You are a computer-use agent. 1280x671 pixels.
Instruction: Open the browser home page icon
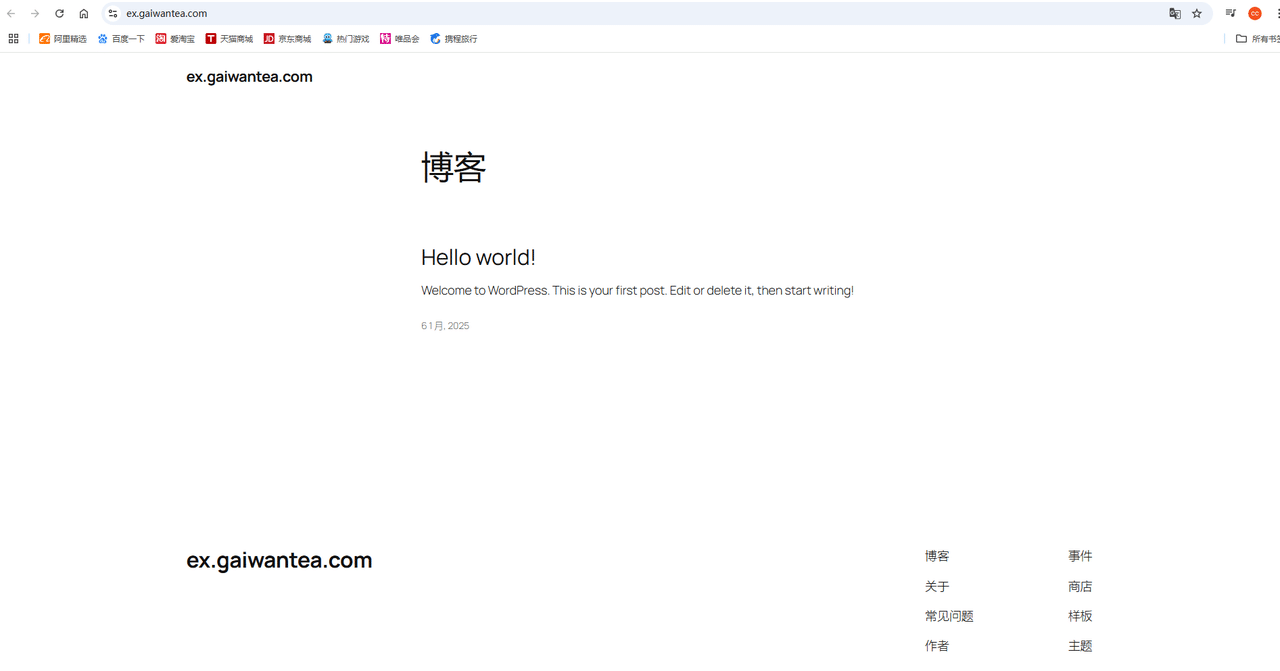[x=84, y=13]
